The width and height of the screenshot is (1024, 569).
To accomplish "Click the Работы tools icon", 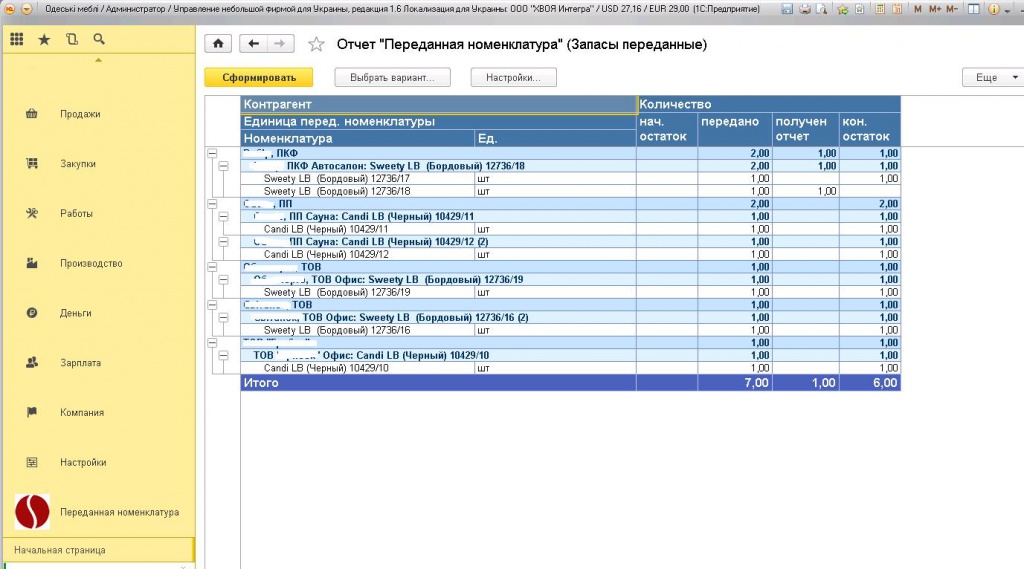I will tap(31, 213).
